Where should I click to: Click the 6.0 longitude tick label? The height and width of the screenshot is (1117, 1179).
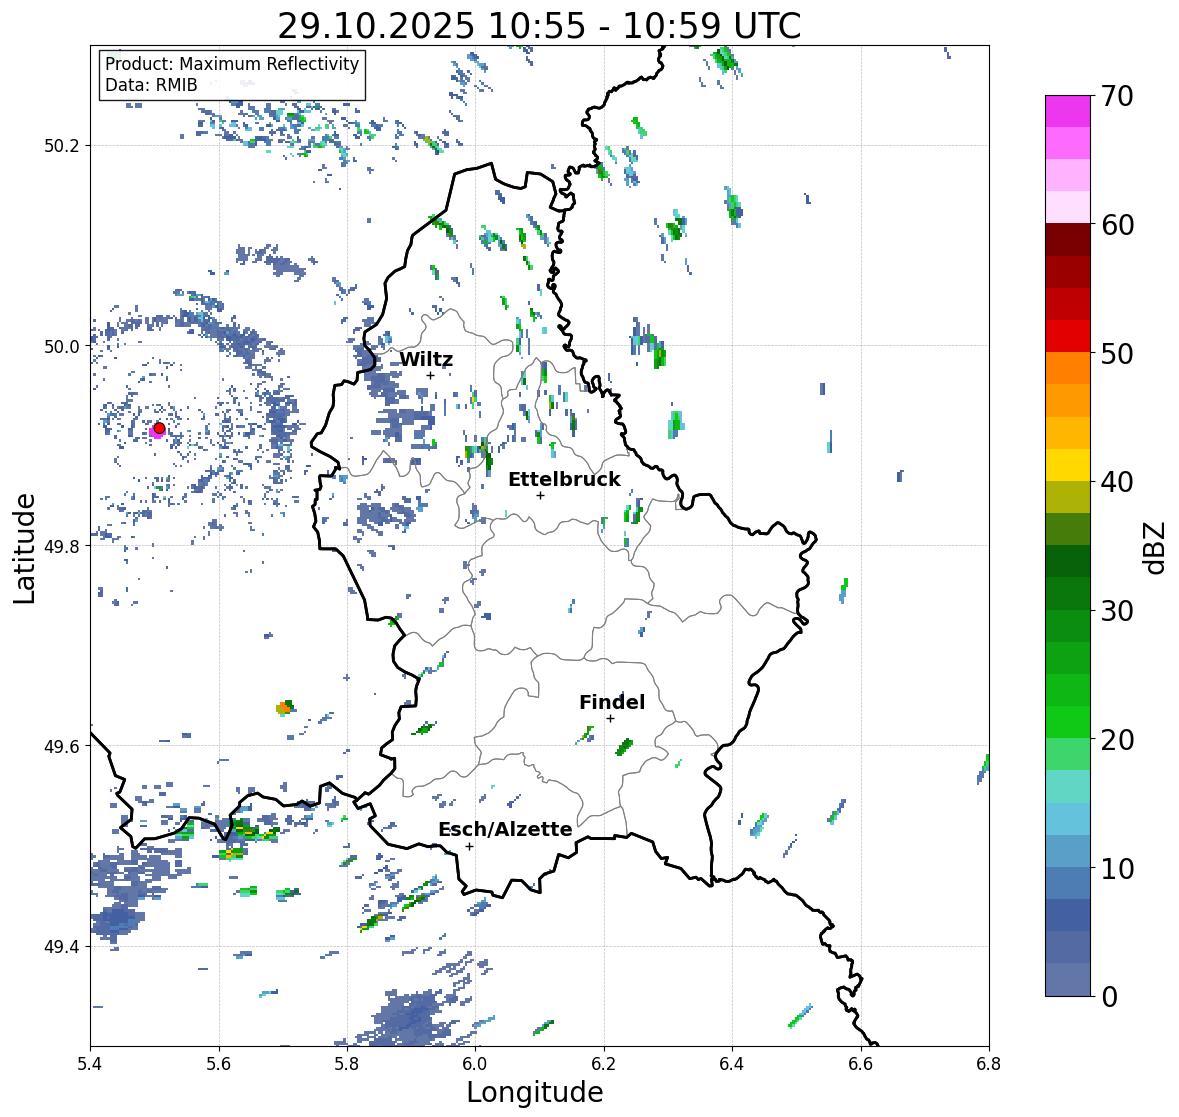pyautogui.click(x=475, y=1064)
